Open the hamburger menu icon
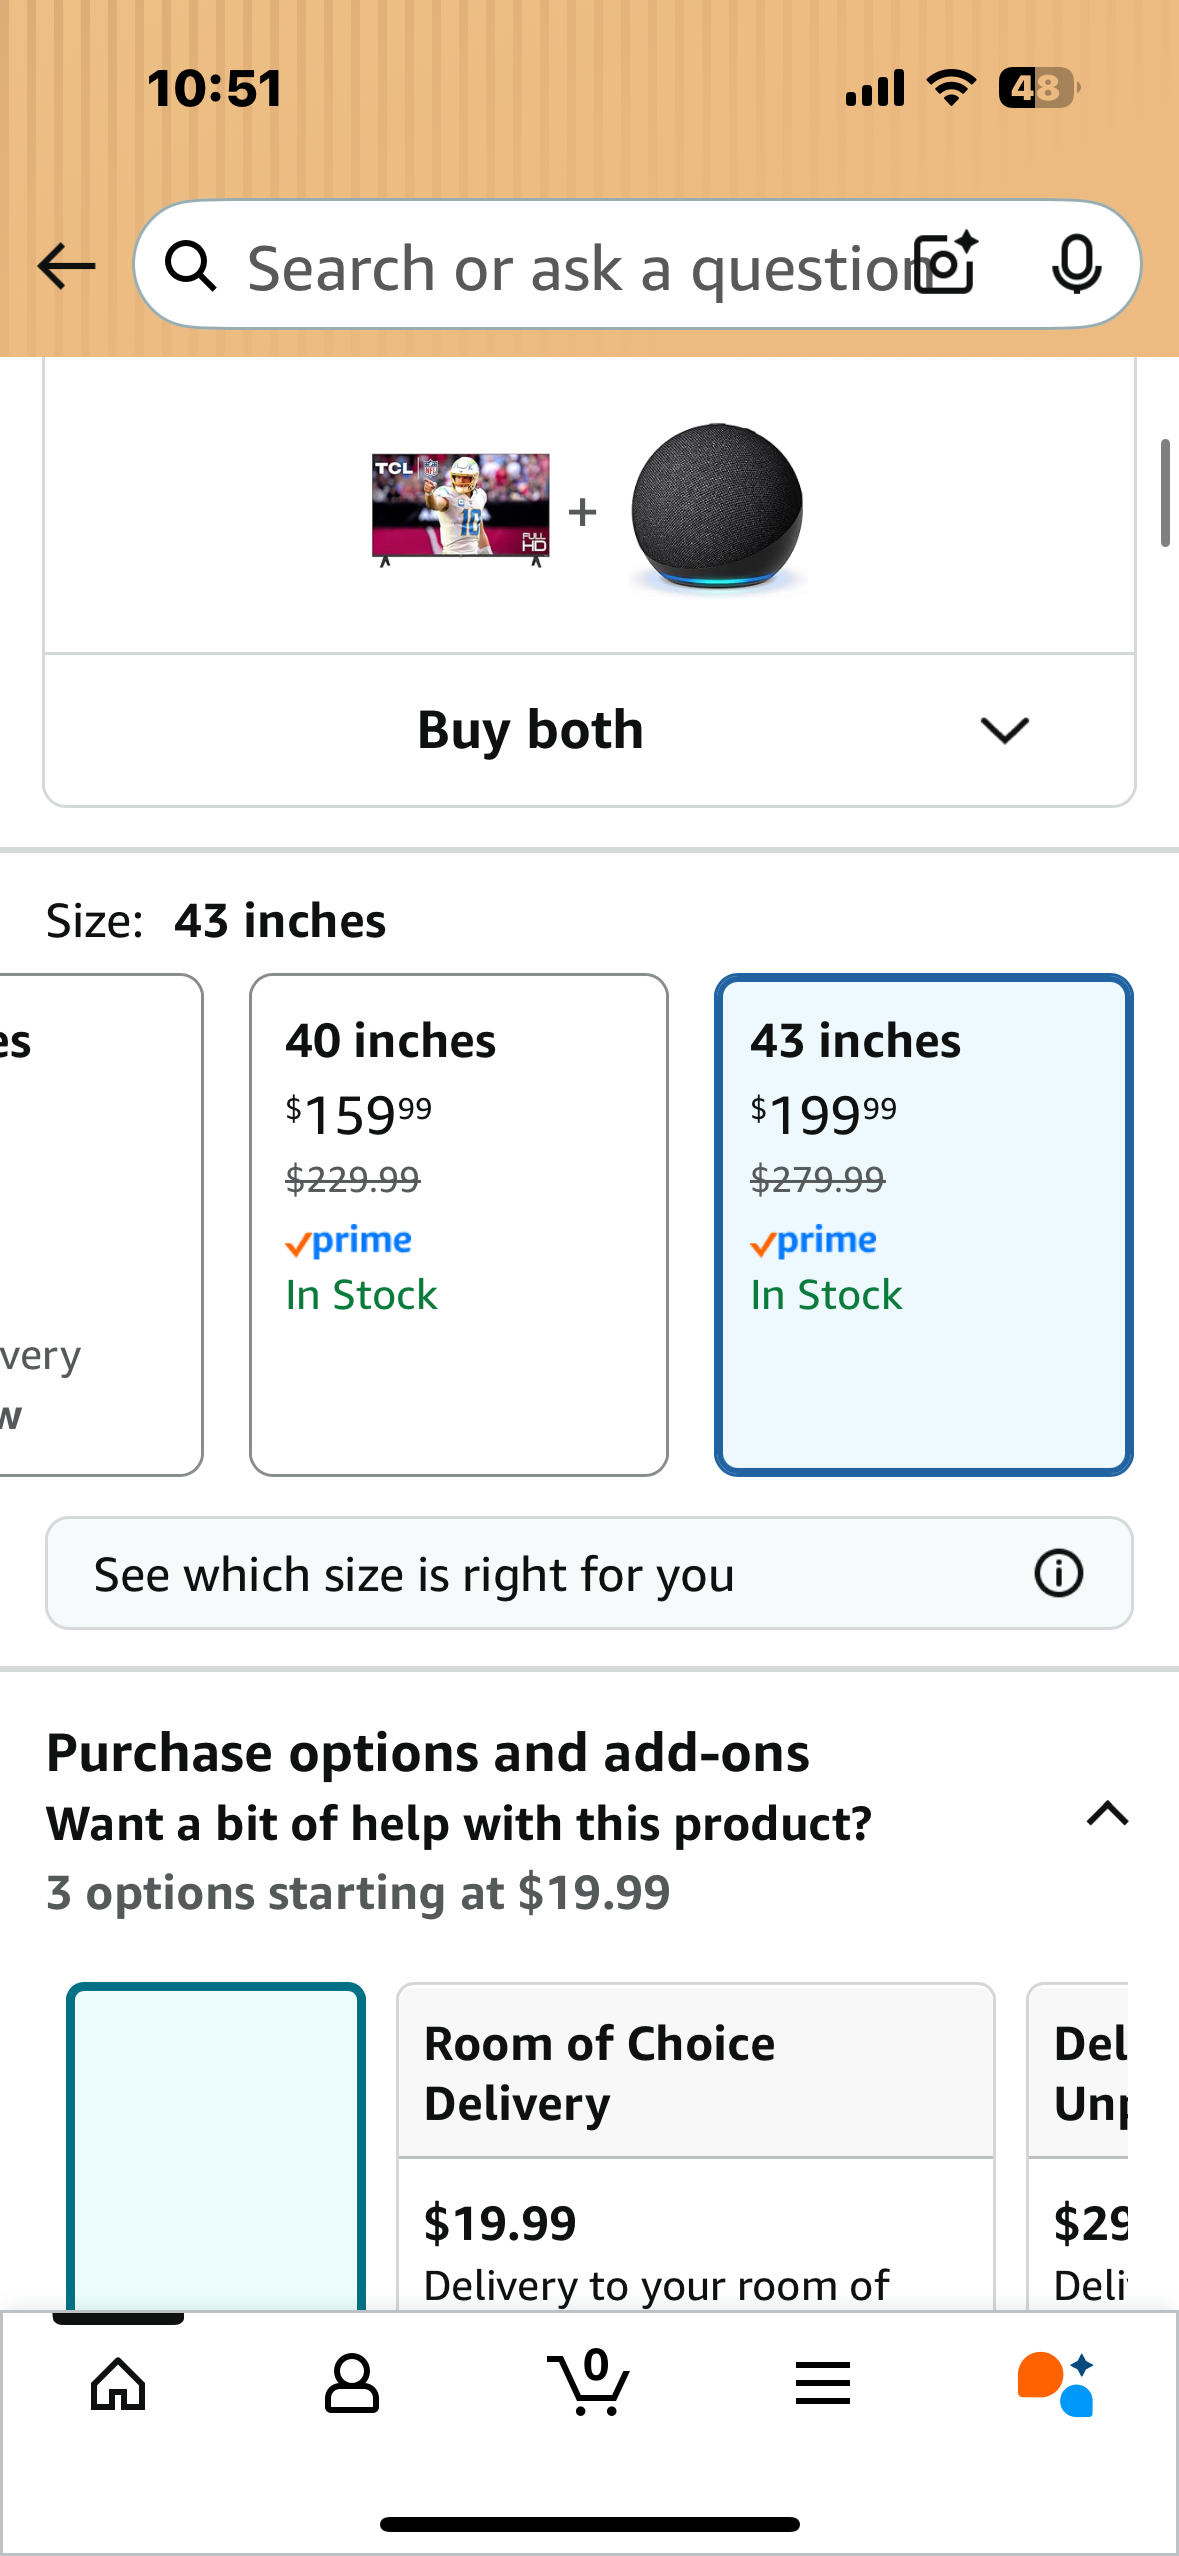The image size is (1179, 2556). [x=822, y=2385]
